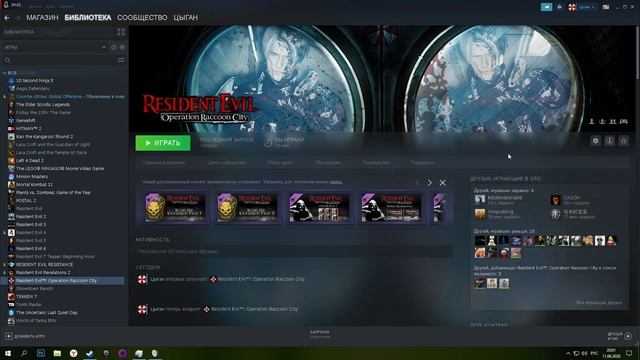Select Geneshift in the library list
Image resolution: width=640 pixels, height=360 pixels.
click(25, 120)
